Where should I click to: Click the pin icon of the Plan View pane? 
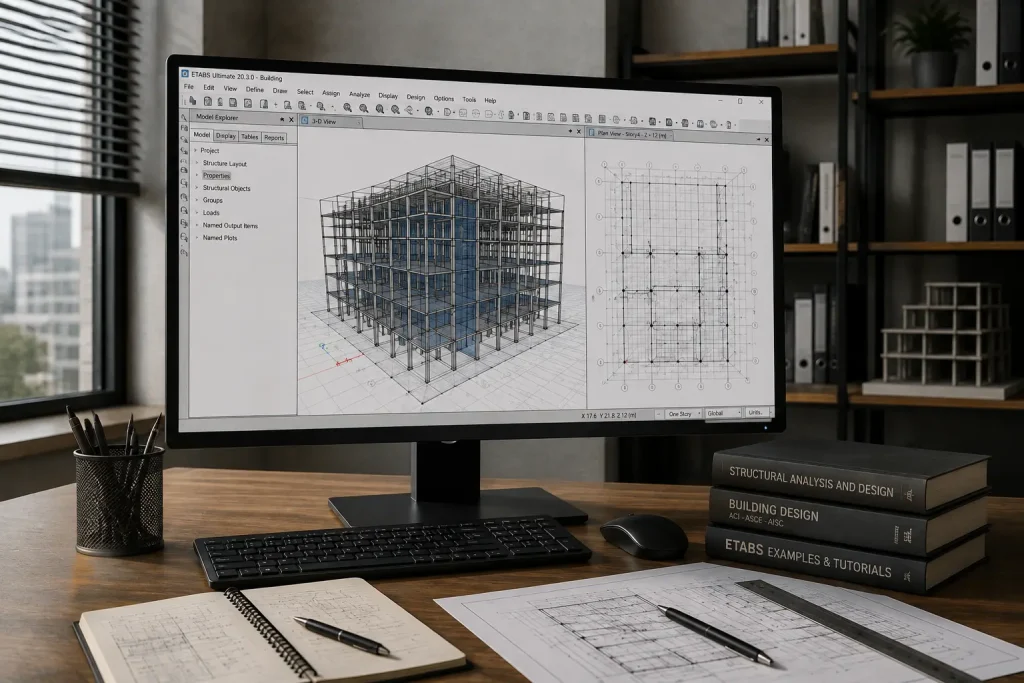(758, 140)
